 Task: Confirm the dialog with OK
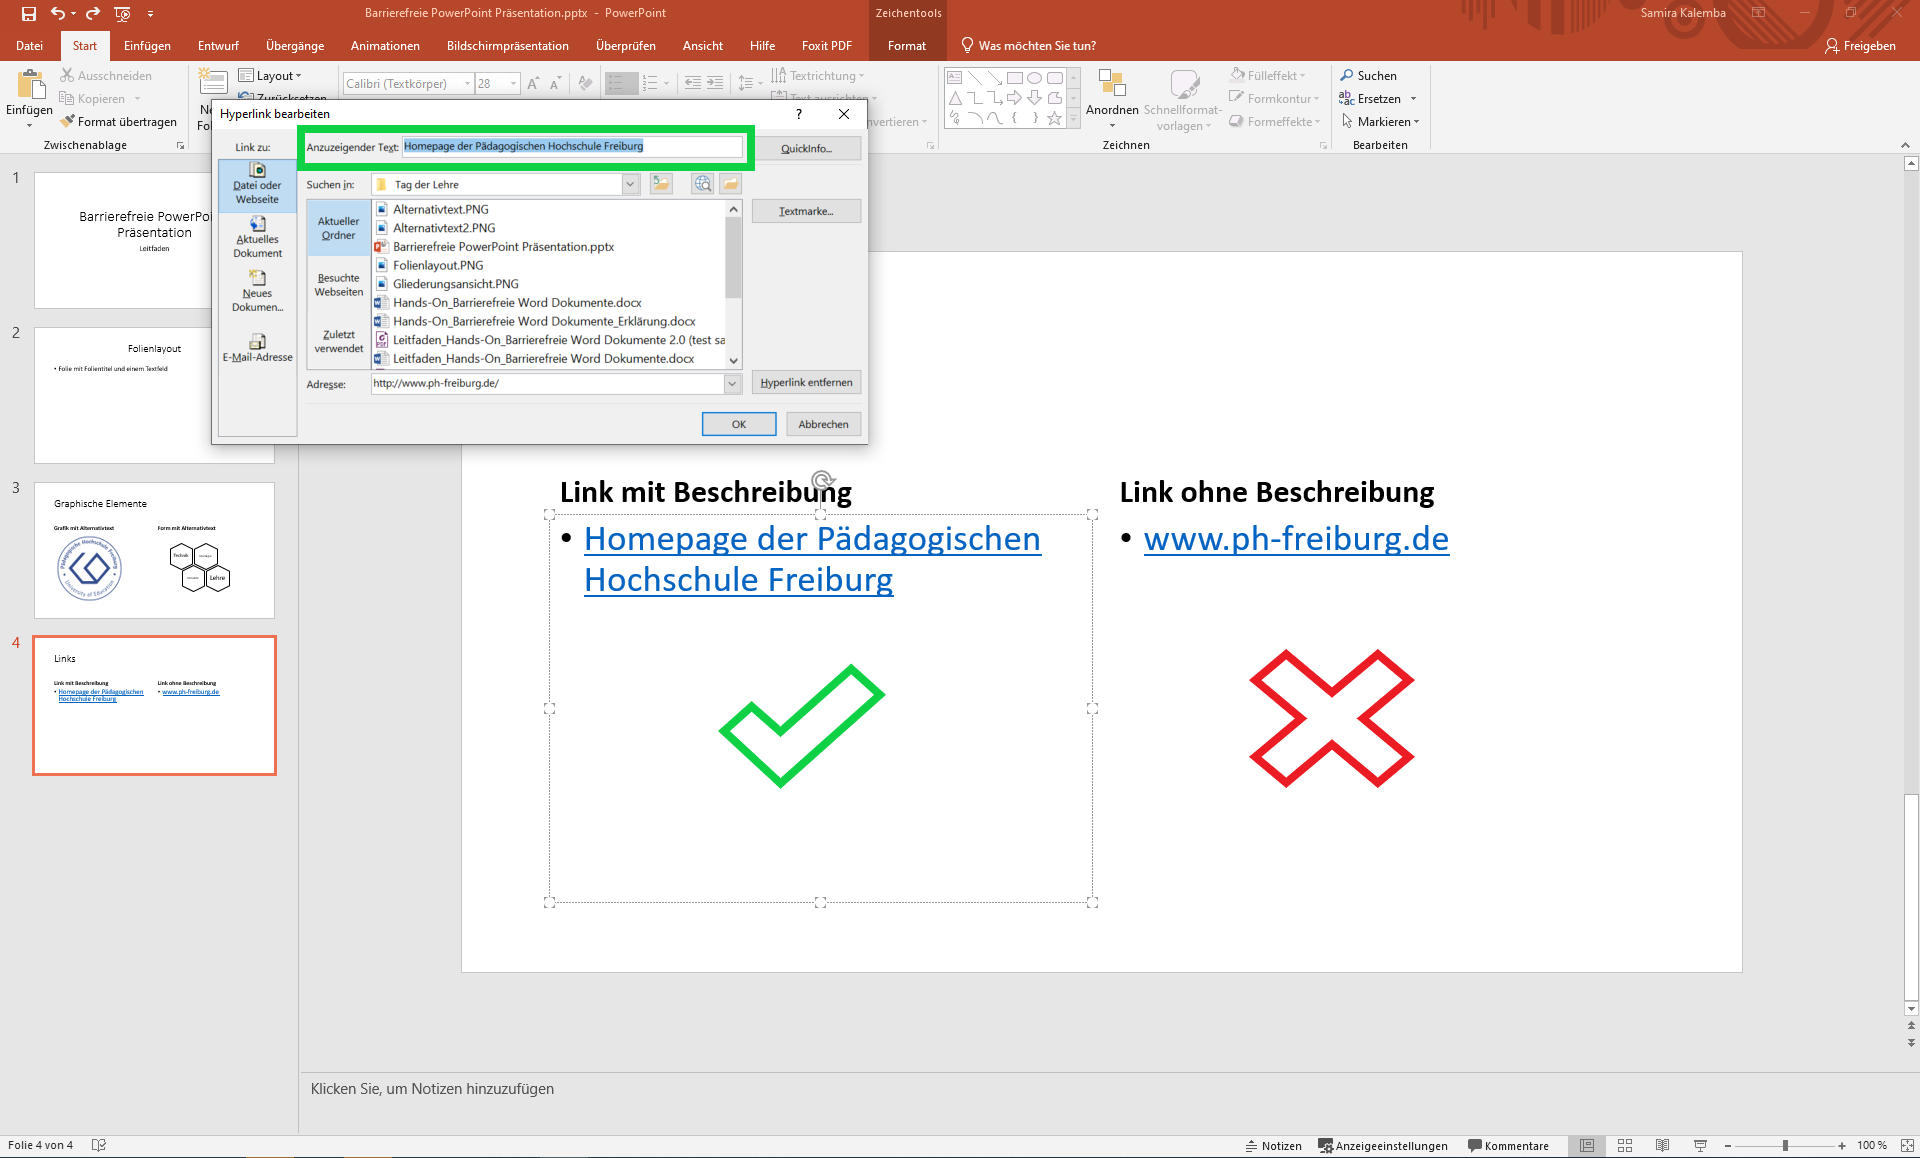pyautogui.click(x=739, y=424)
